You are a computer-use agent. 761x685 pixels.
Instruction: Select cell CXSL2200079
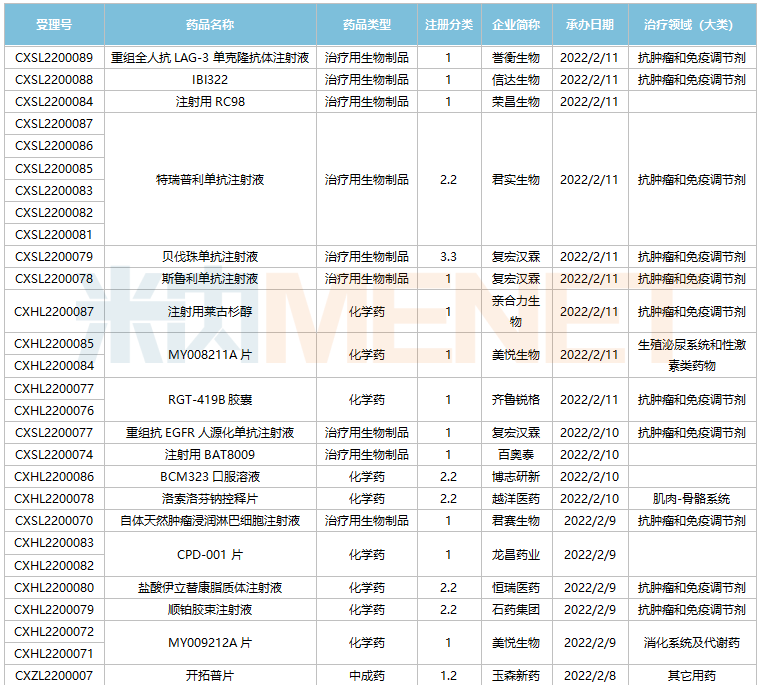coord(54,257)
